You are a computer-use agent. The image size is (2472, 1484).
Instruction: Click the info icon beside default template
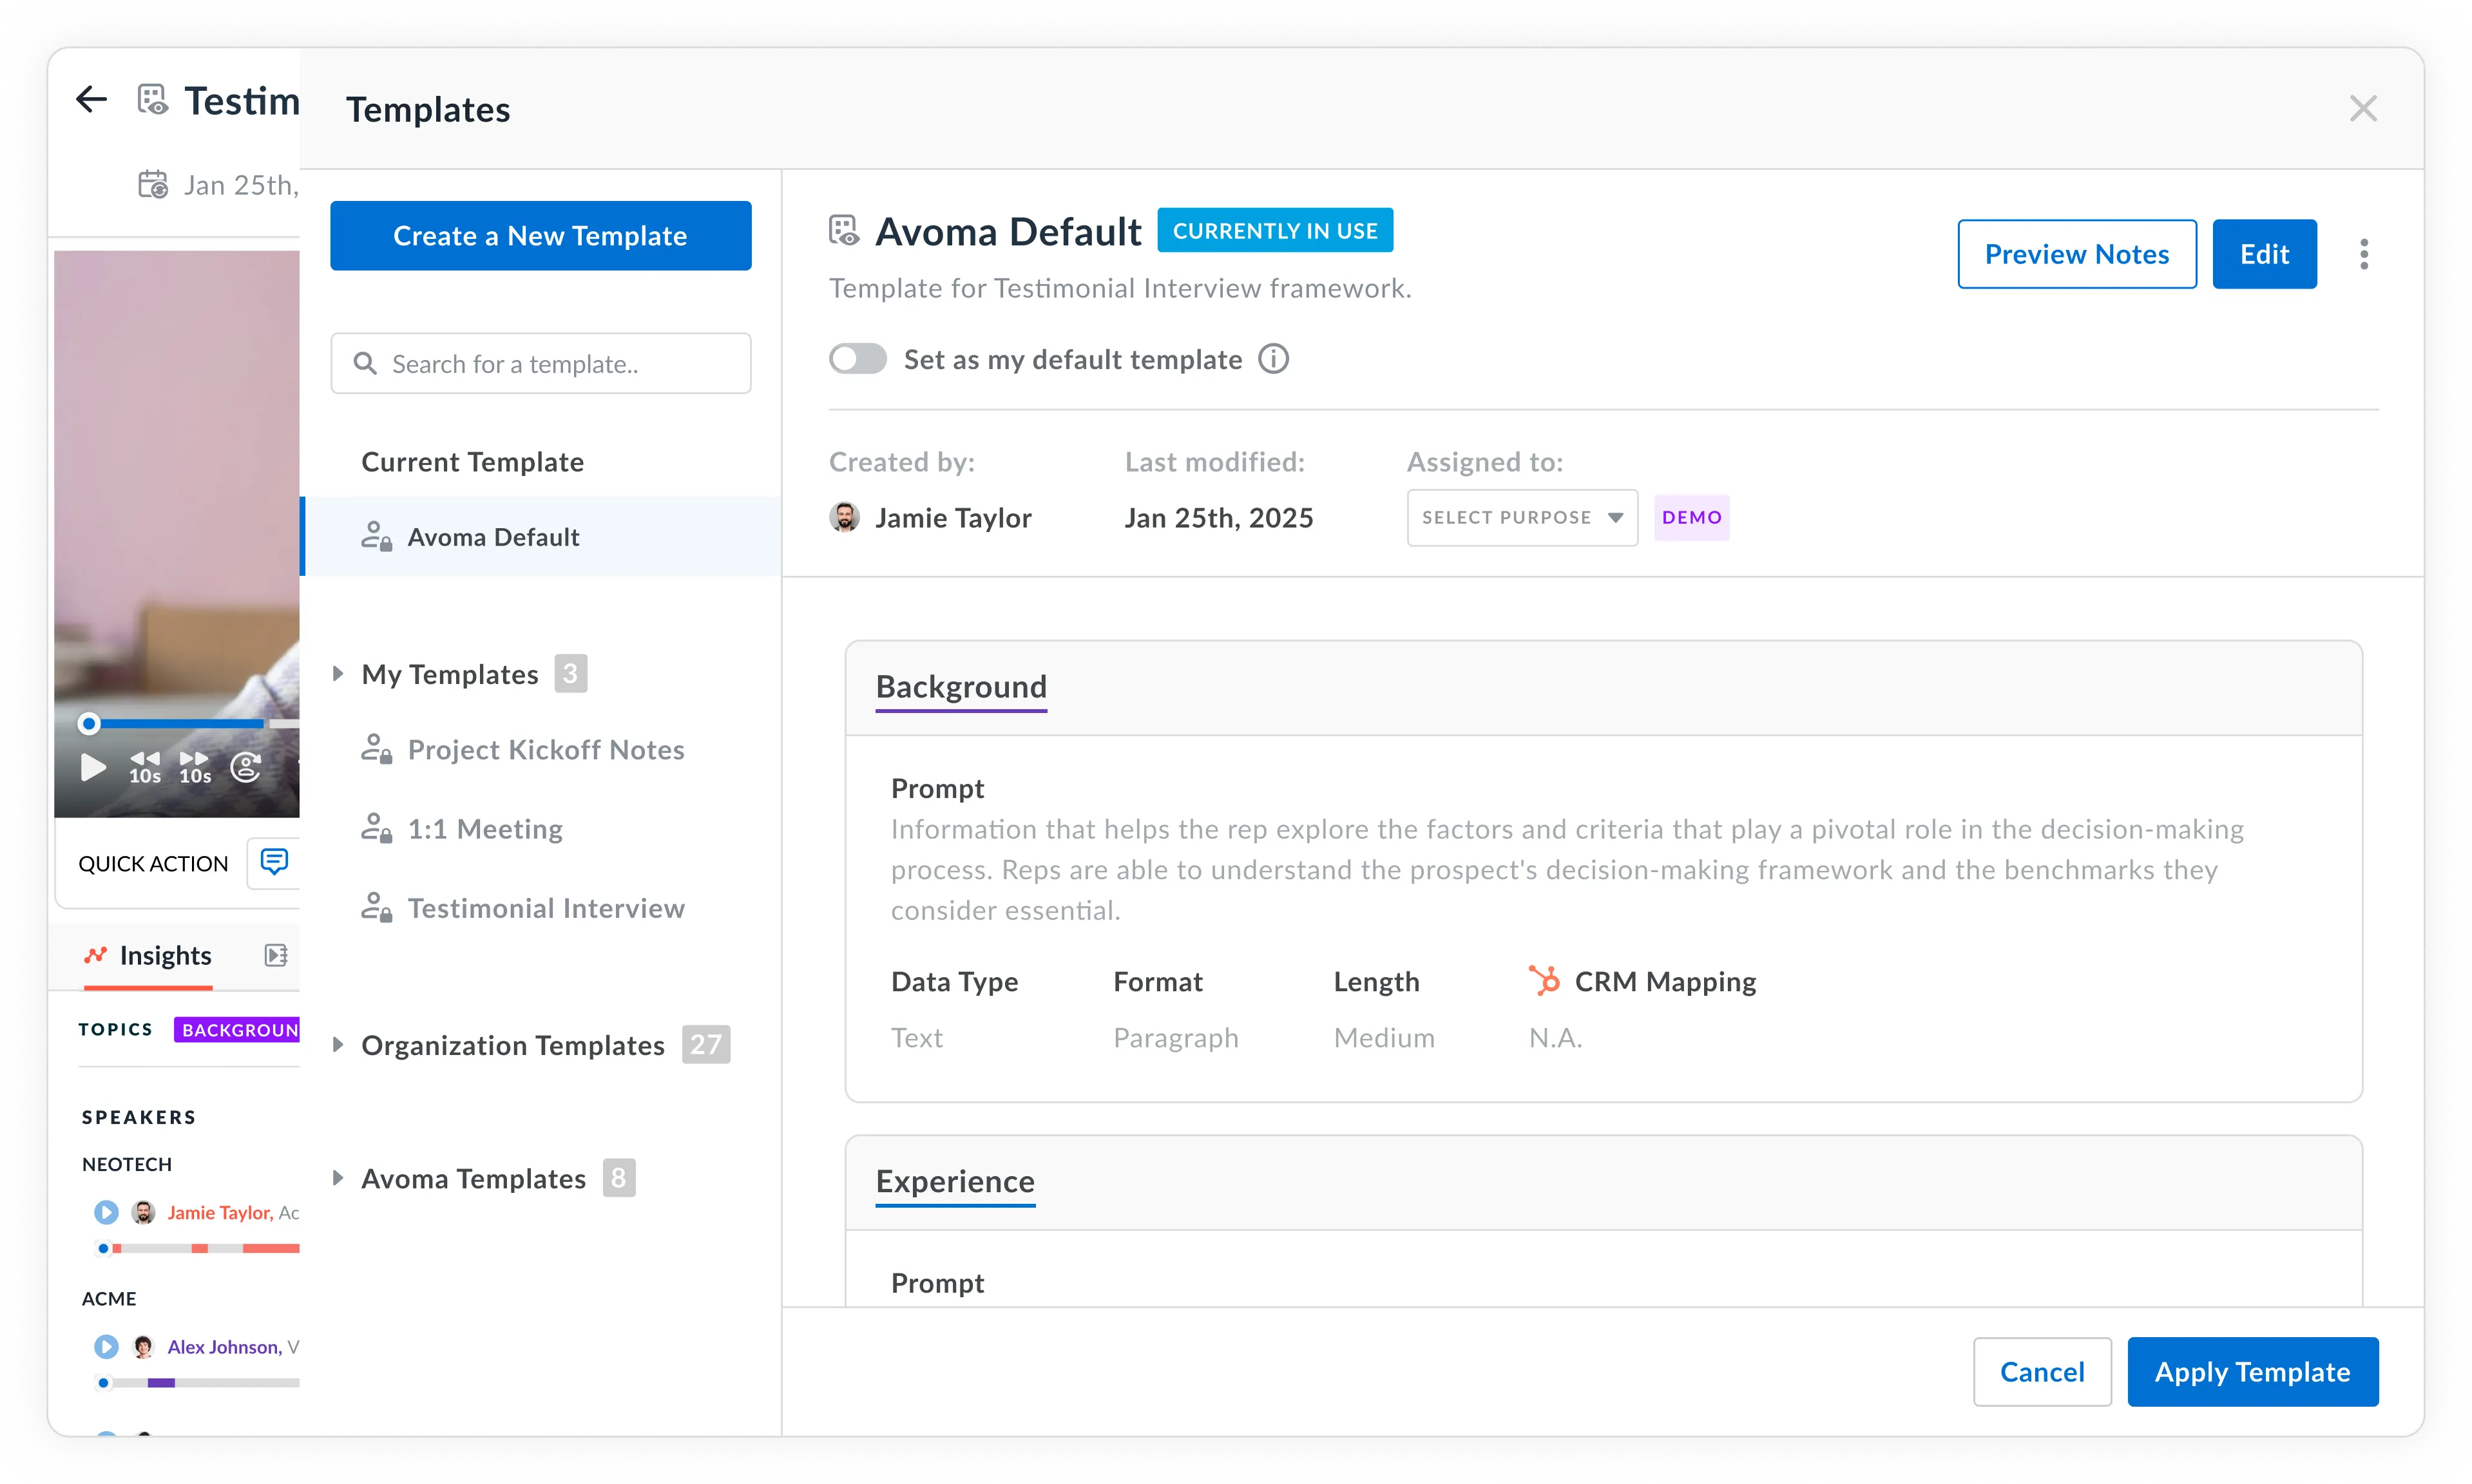1273,359
